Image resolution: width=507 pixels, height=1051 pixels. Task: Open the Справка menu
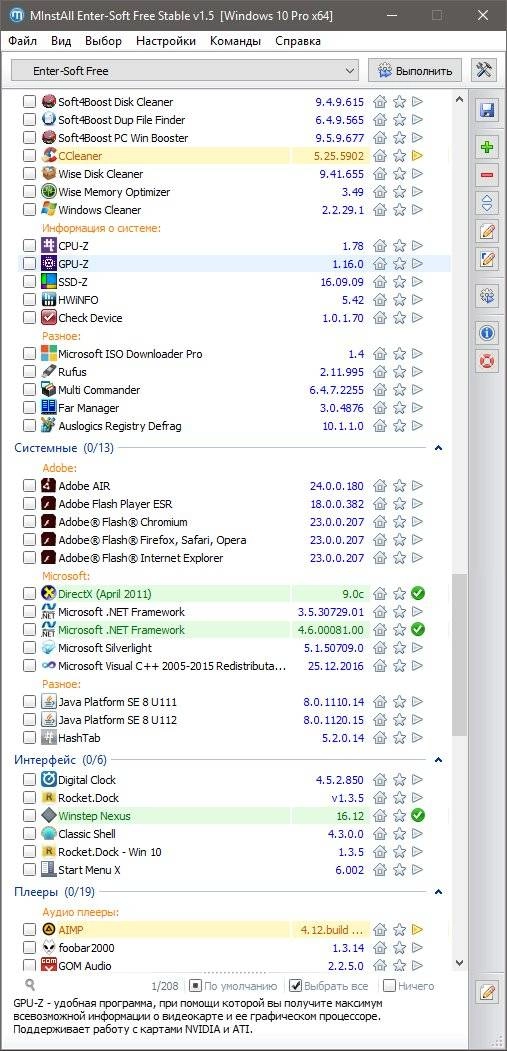298,41
